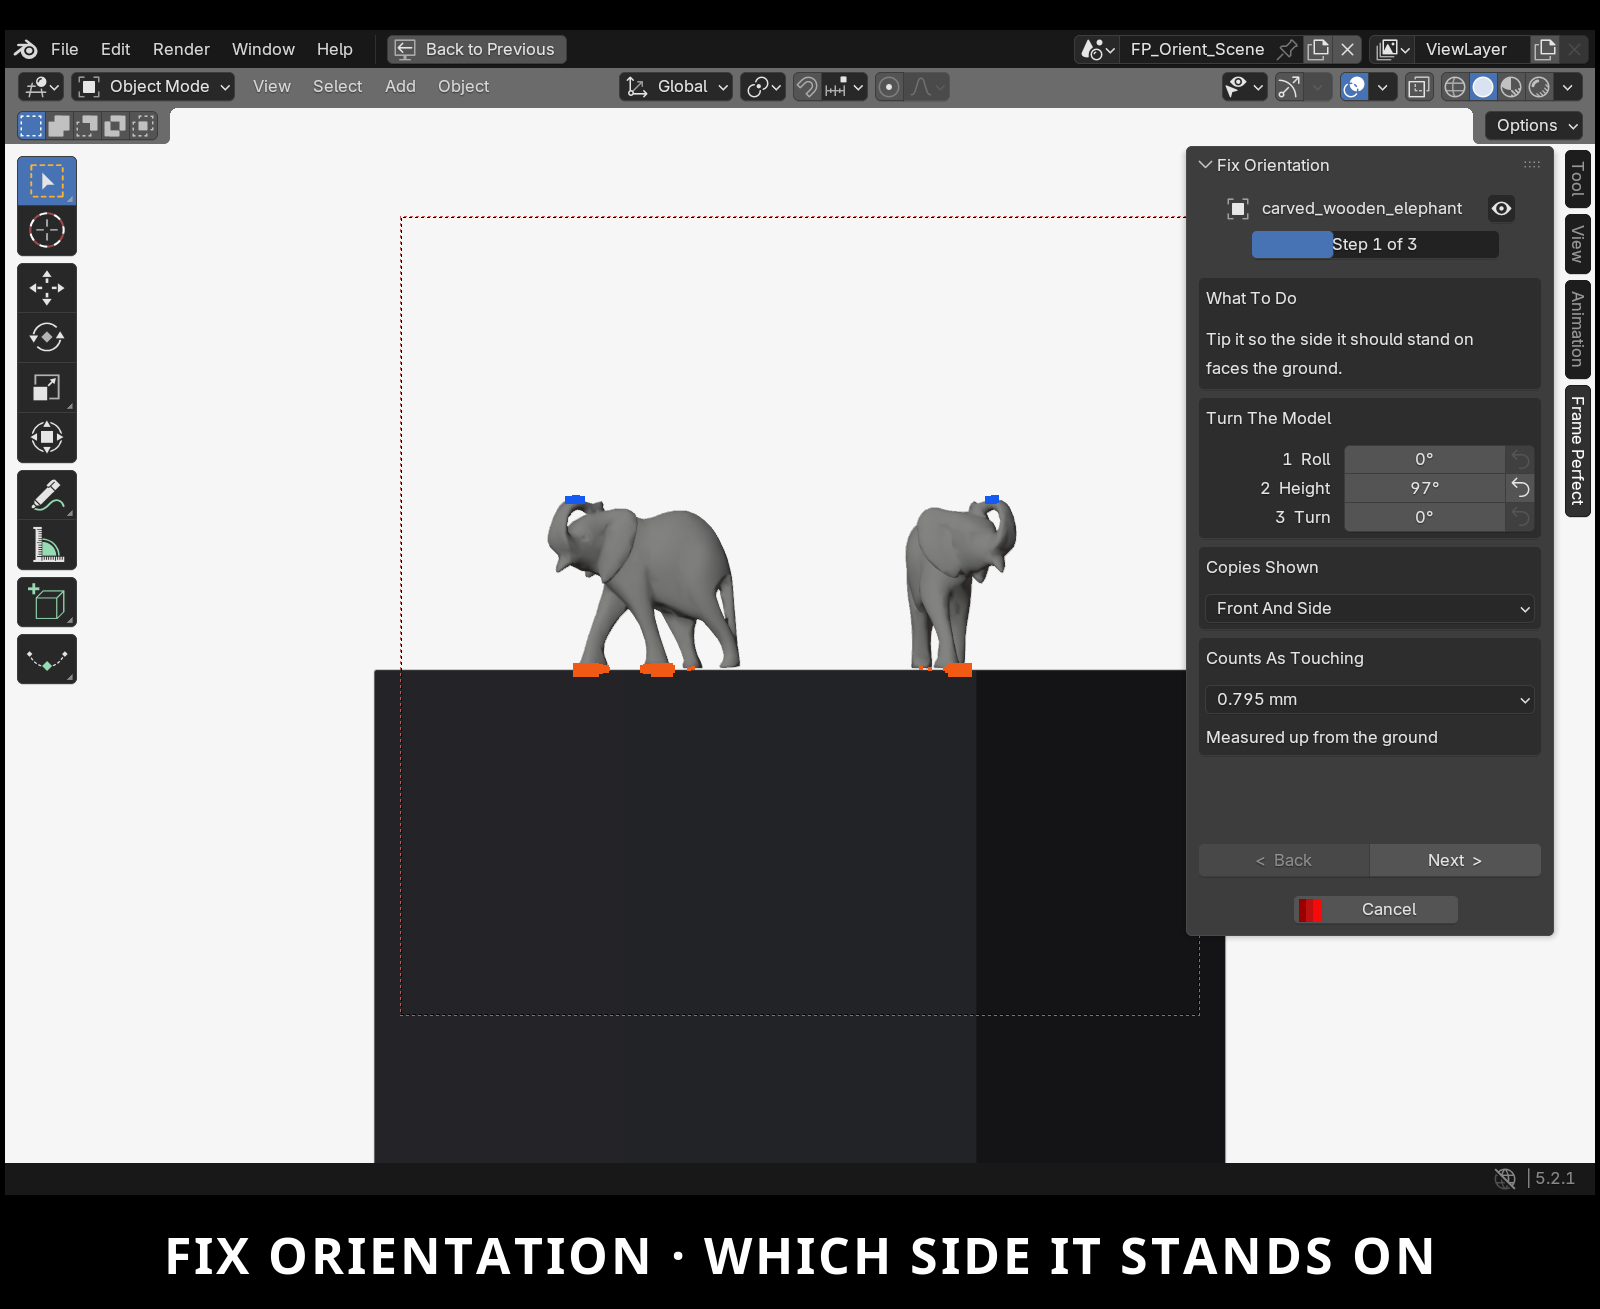Viewport: 1600px width, 1309px height.
Task: Select the Scale tool
Action: pyautogui.click(x=47, y=387)
